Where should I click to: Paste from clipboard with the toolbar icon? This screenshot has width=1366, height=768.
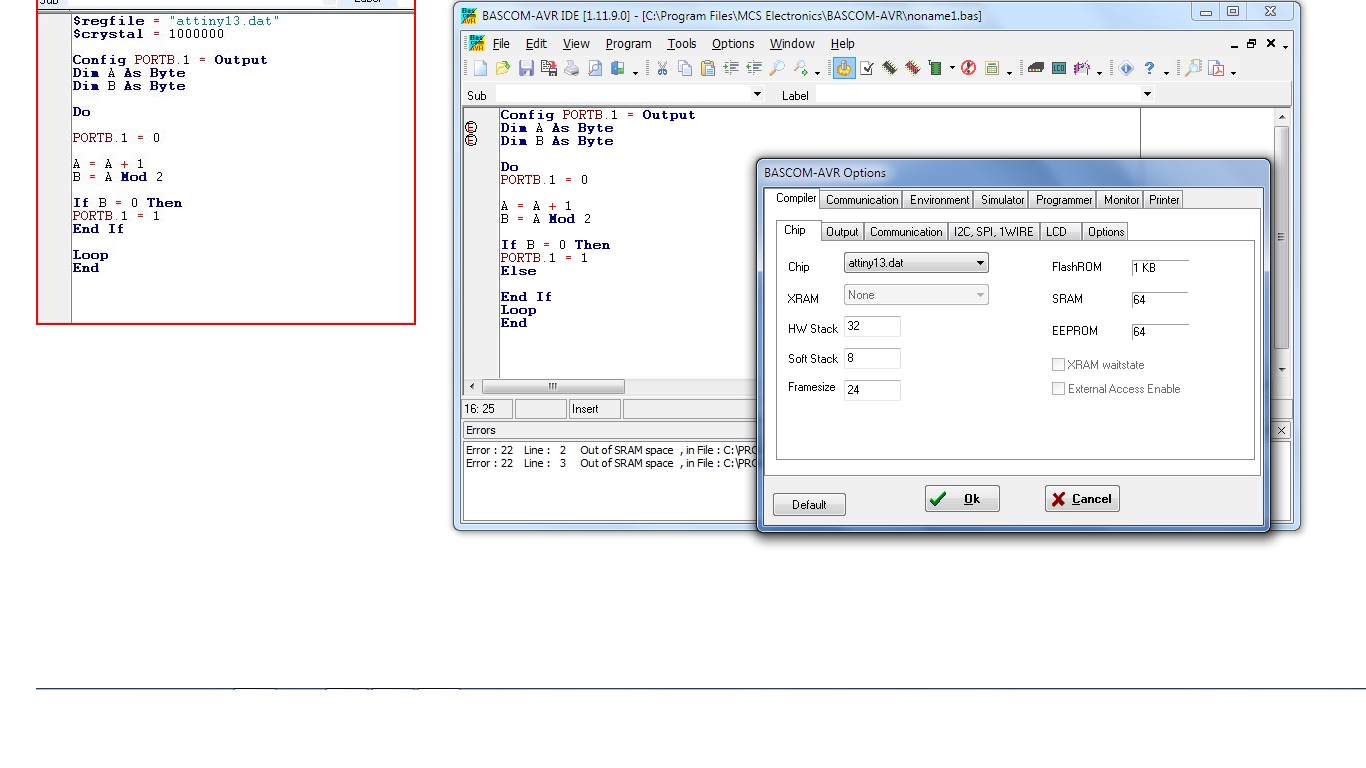(708, 68)
